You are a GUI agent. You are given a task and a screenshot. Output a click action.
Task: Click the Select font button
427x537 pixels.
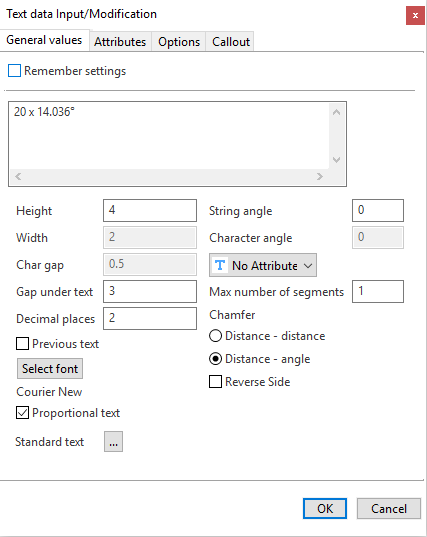pos(50,369)
